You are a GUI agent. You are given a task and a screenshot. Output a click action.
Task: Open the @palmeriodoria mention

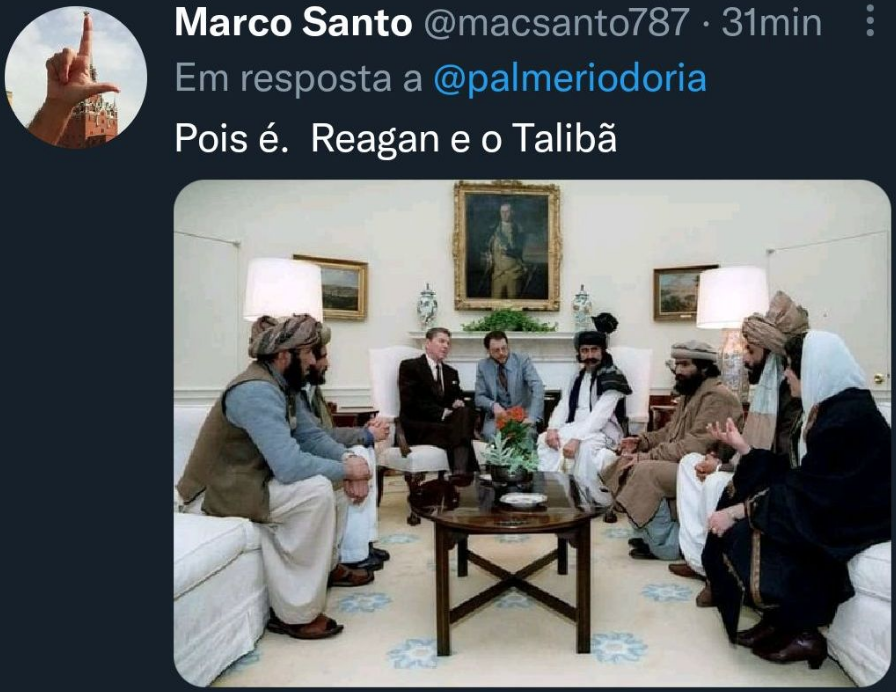pyautogui.click(x=570, y=78)
